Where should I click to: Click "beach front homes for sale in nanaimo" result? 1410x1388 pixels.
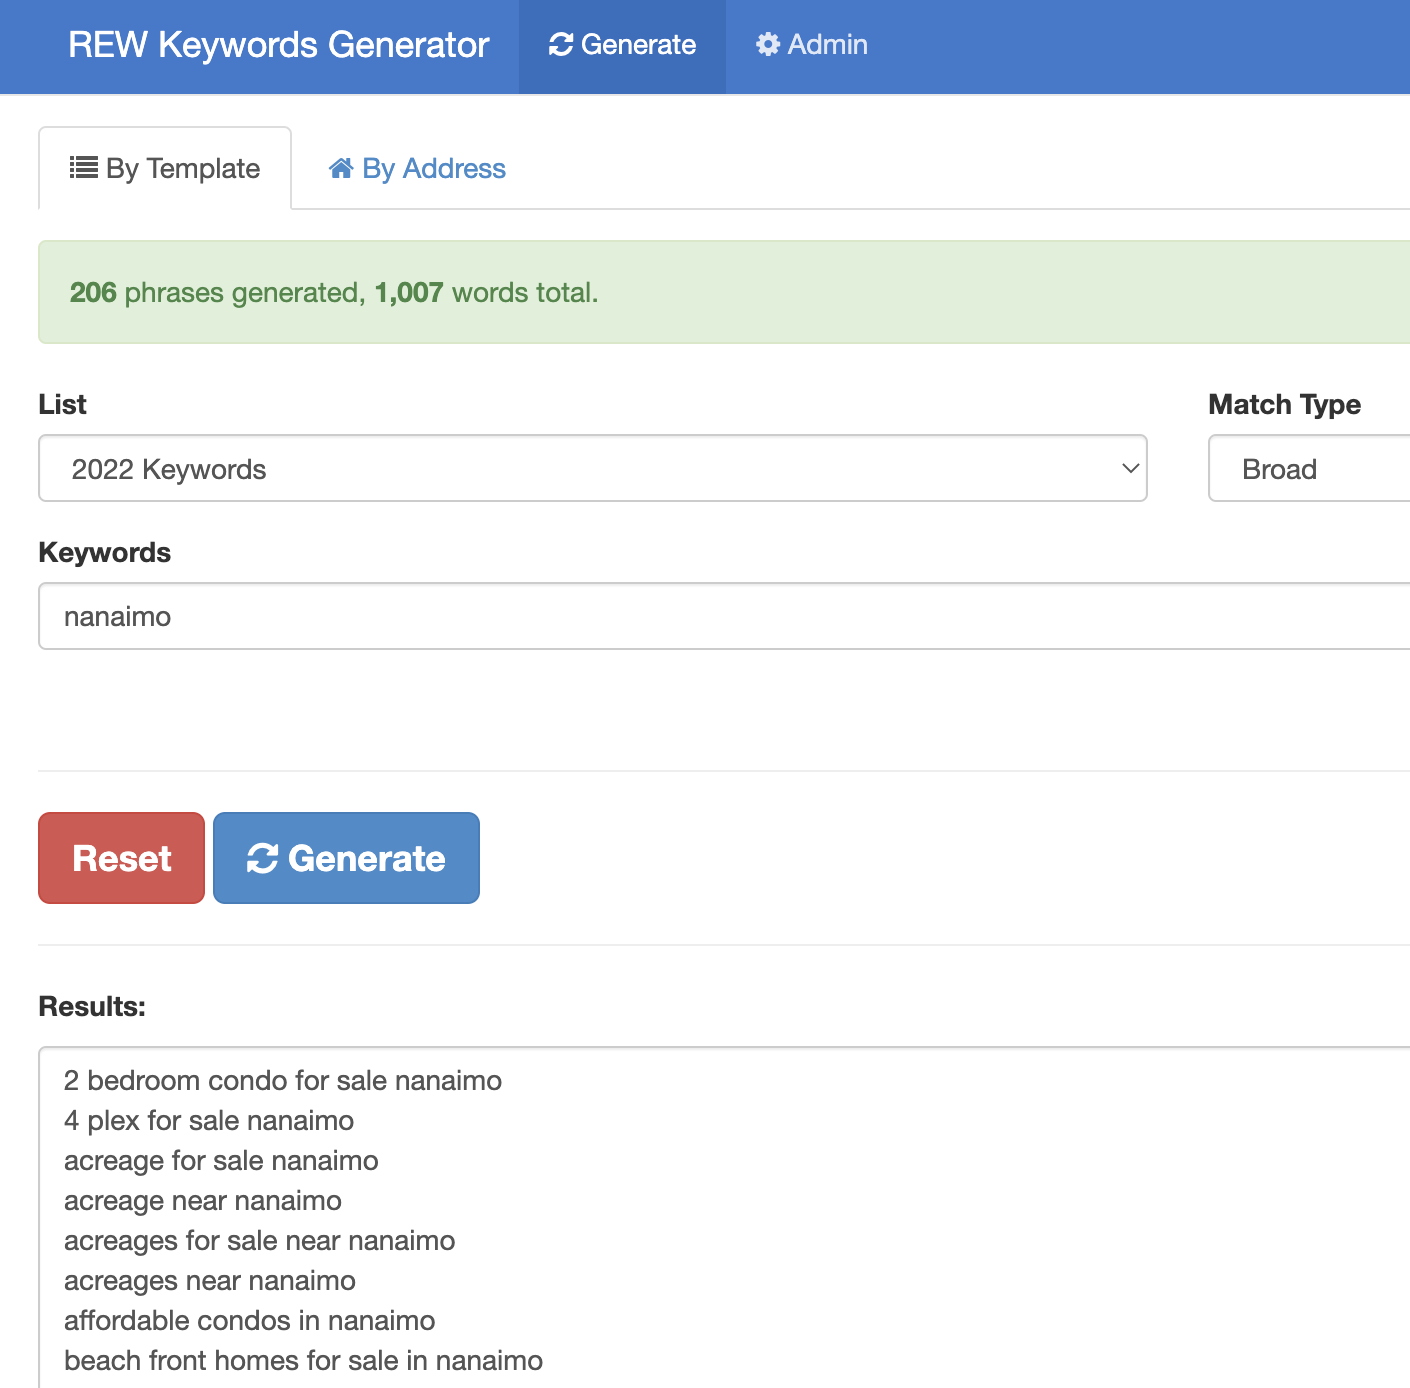coord(303,1361)
